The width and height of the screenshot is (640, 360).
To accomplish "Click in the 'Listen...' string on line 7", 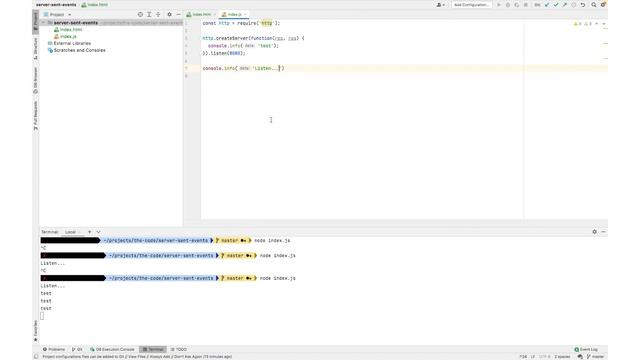I will tap(266, 68).
